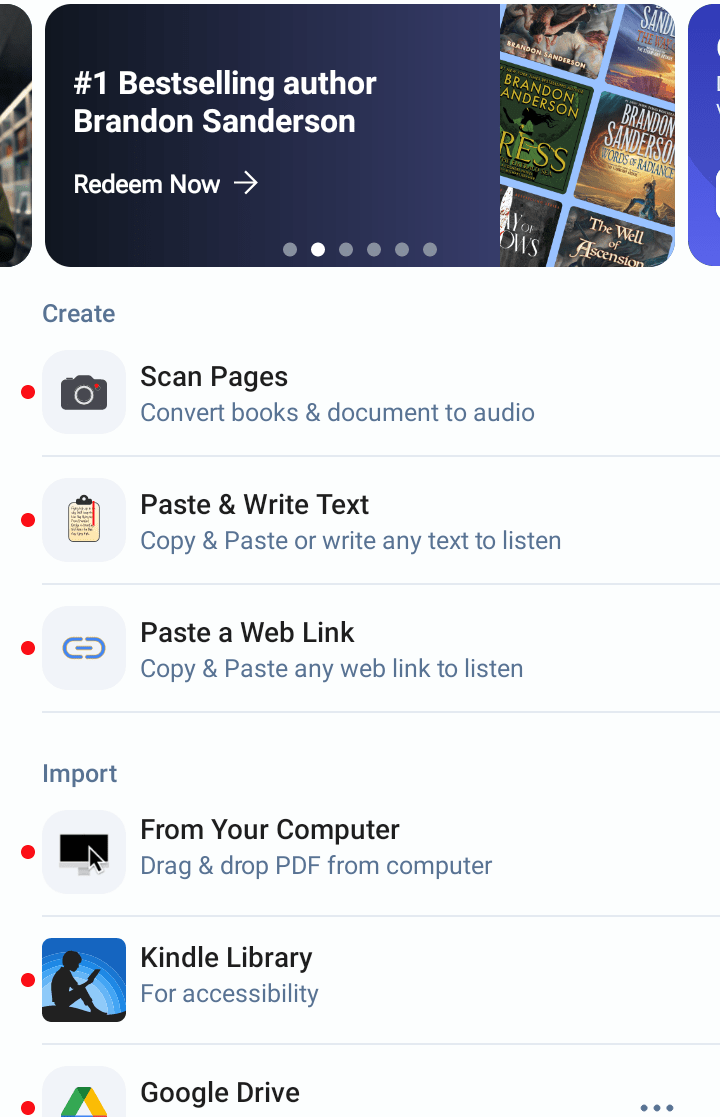Click the active second carousel dot
Viewport: 720px width, 1117px height.
(x=318, y=249)
